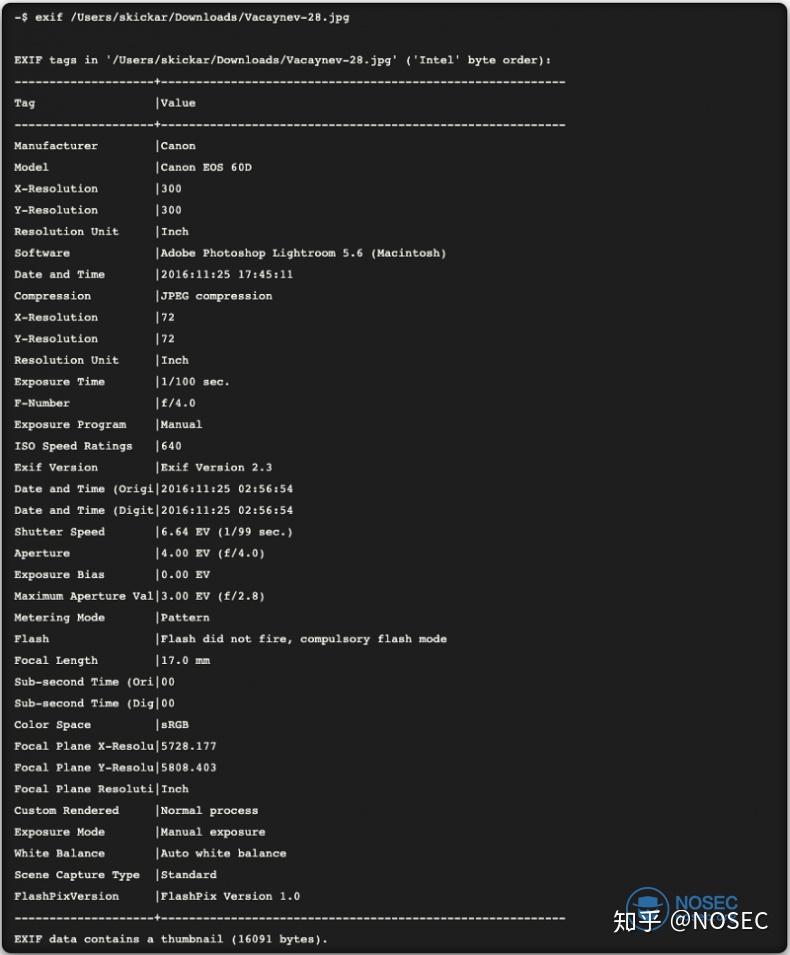
Task: Click the exif command line at top
Action: coord(182,17)
